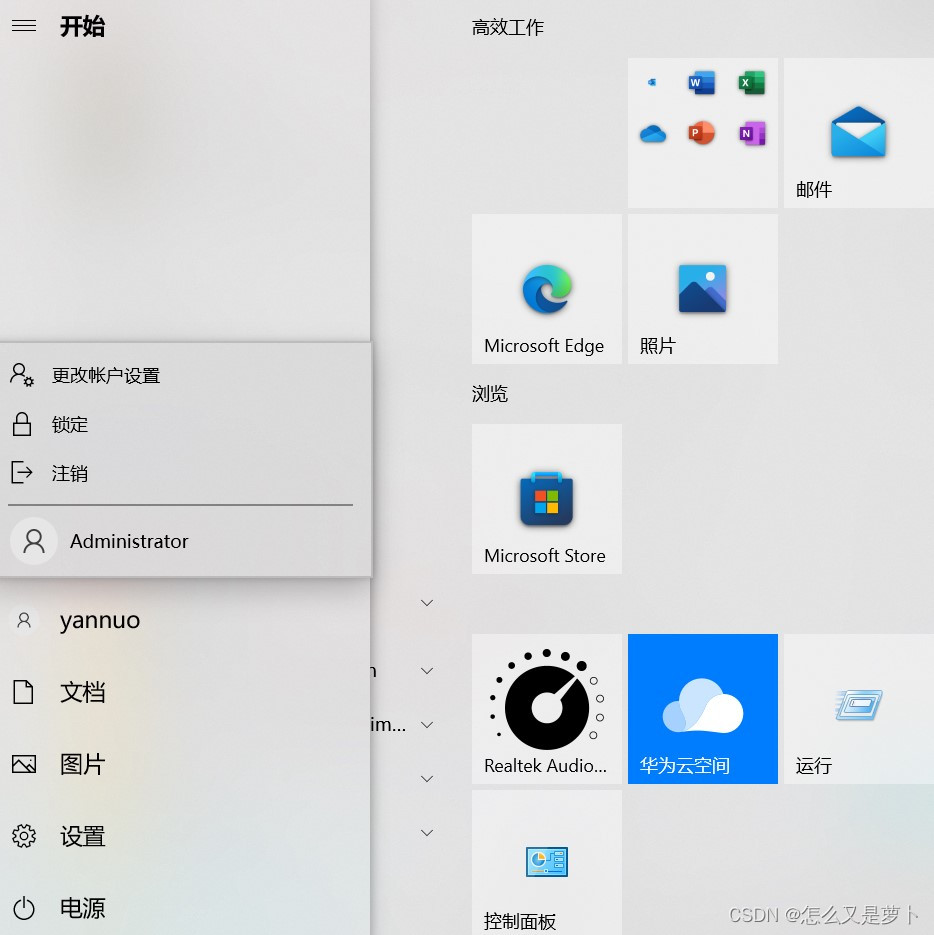Open the 华为云空间 cloud tile
Image resolution: width=934 pixels, height=935 pixels.
point(703,709)
